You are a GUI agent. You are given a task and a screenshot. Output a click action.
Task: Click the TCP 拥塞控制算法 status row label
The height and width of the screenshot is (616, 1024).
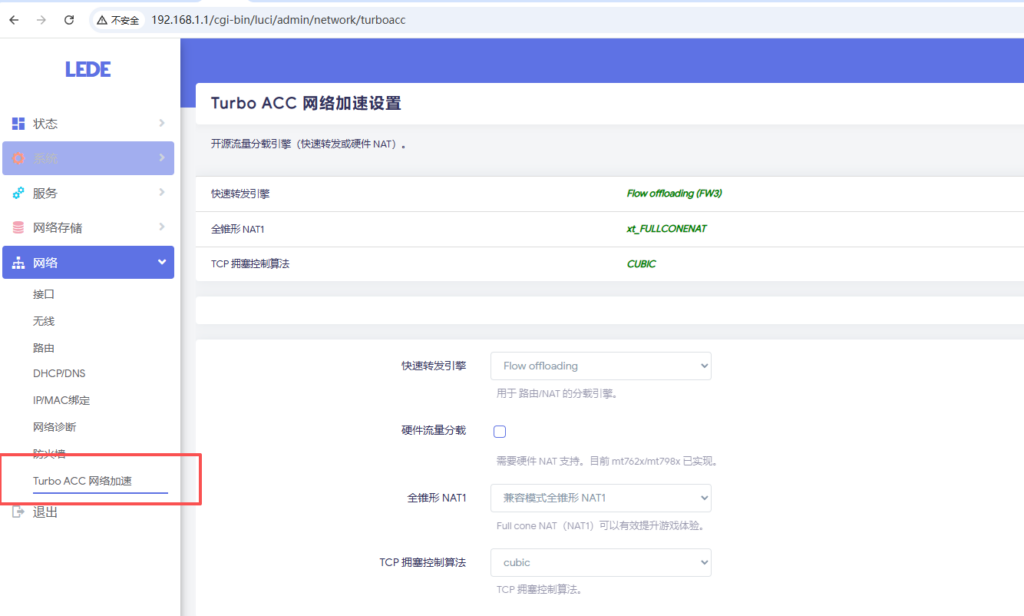tap(249, 264)
